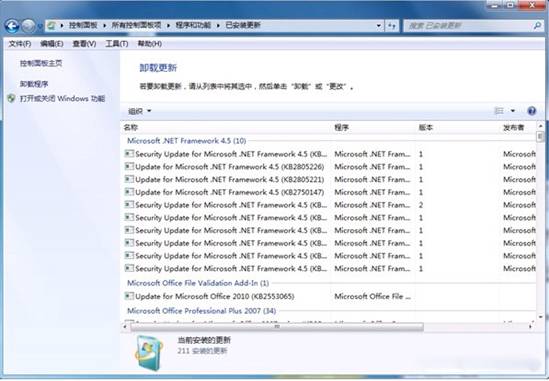Viewport: 549px width, 381px height.
Task: Open 打开或关闭 Windows 功能 link
Action: (x=62, y=99)
